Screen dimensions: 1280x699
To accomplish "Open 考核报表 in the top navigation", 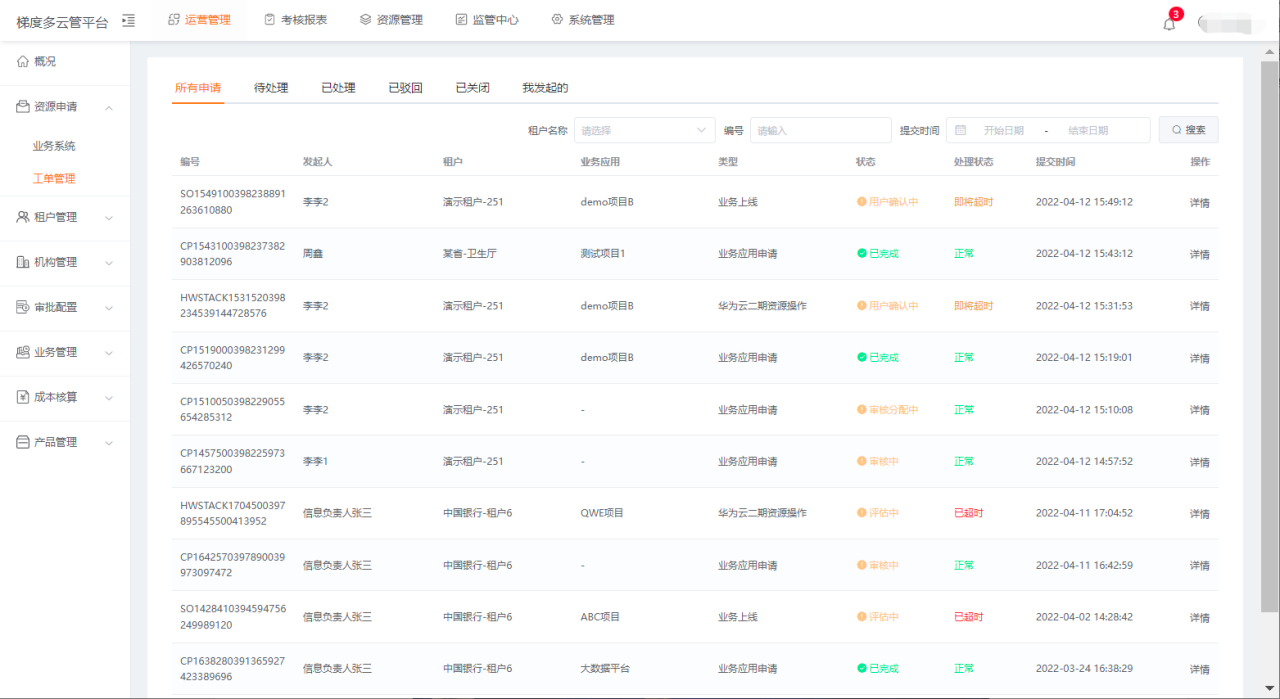I will tap(304, 20).
